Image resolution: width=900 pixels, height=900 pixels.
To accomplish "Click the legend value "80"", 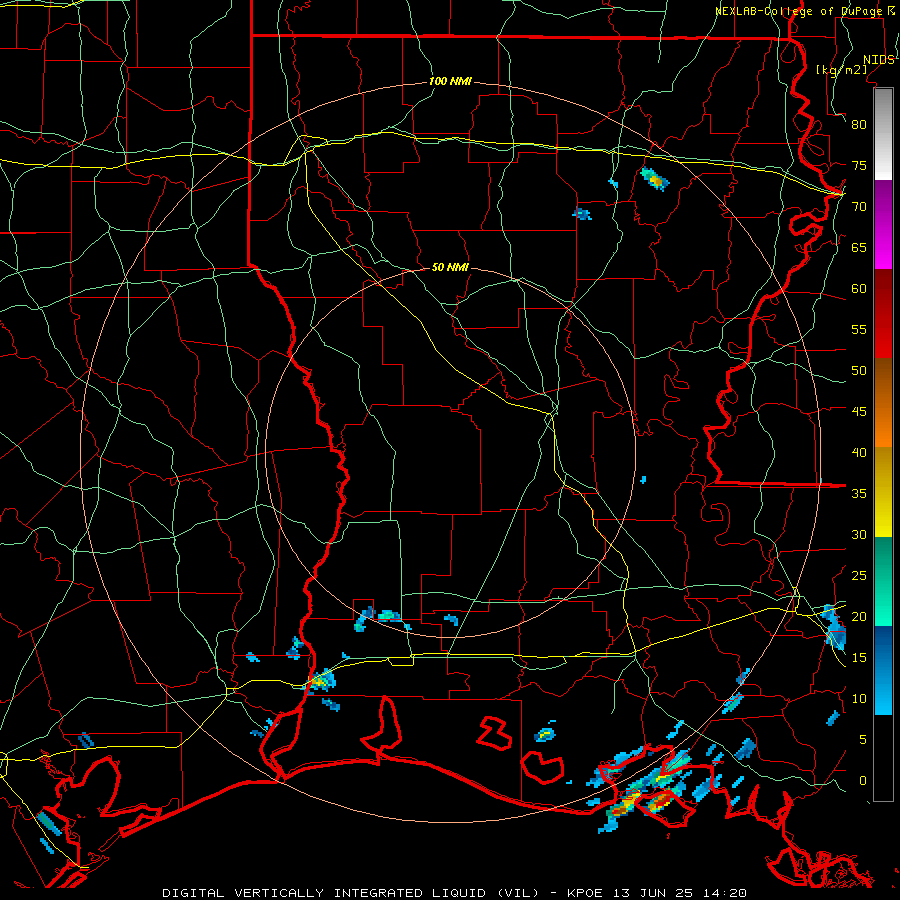I will pyautogui.click(x=859, y=125).
